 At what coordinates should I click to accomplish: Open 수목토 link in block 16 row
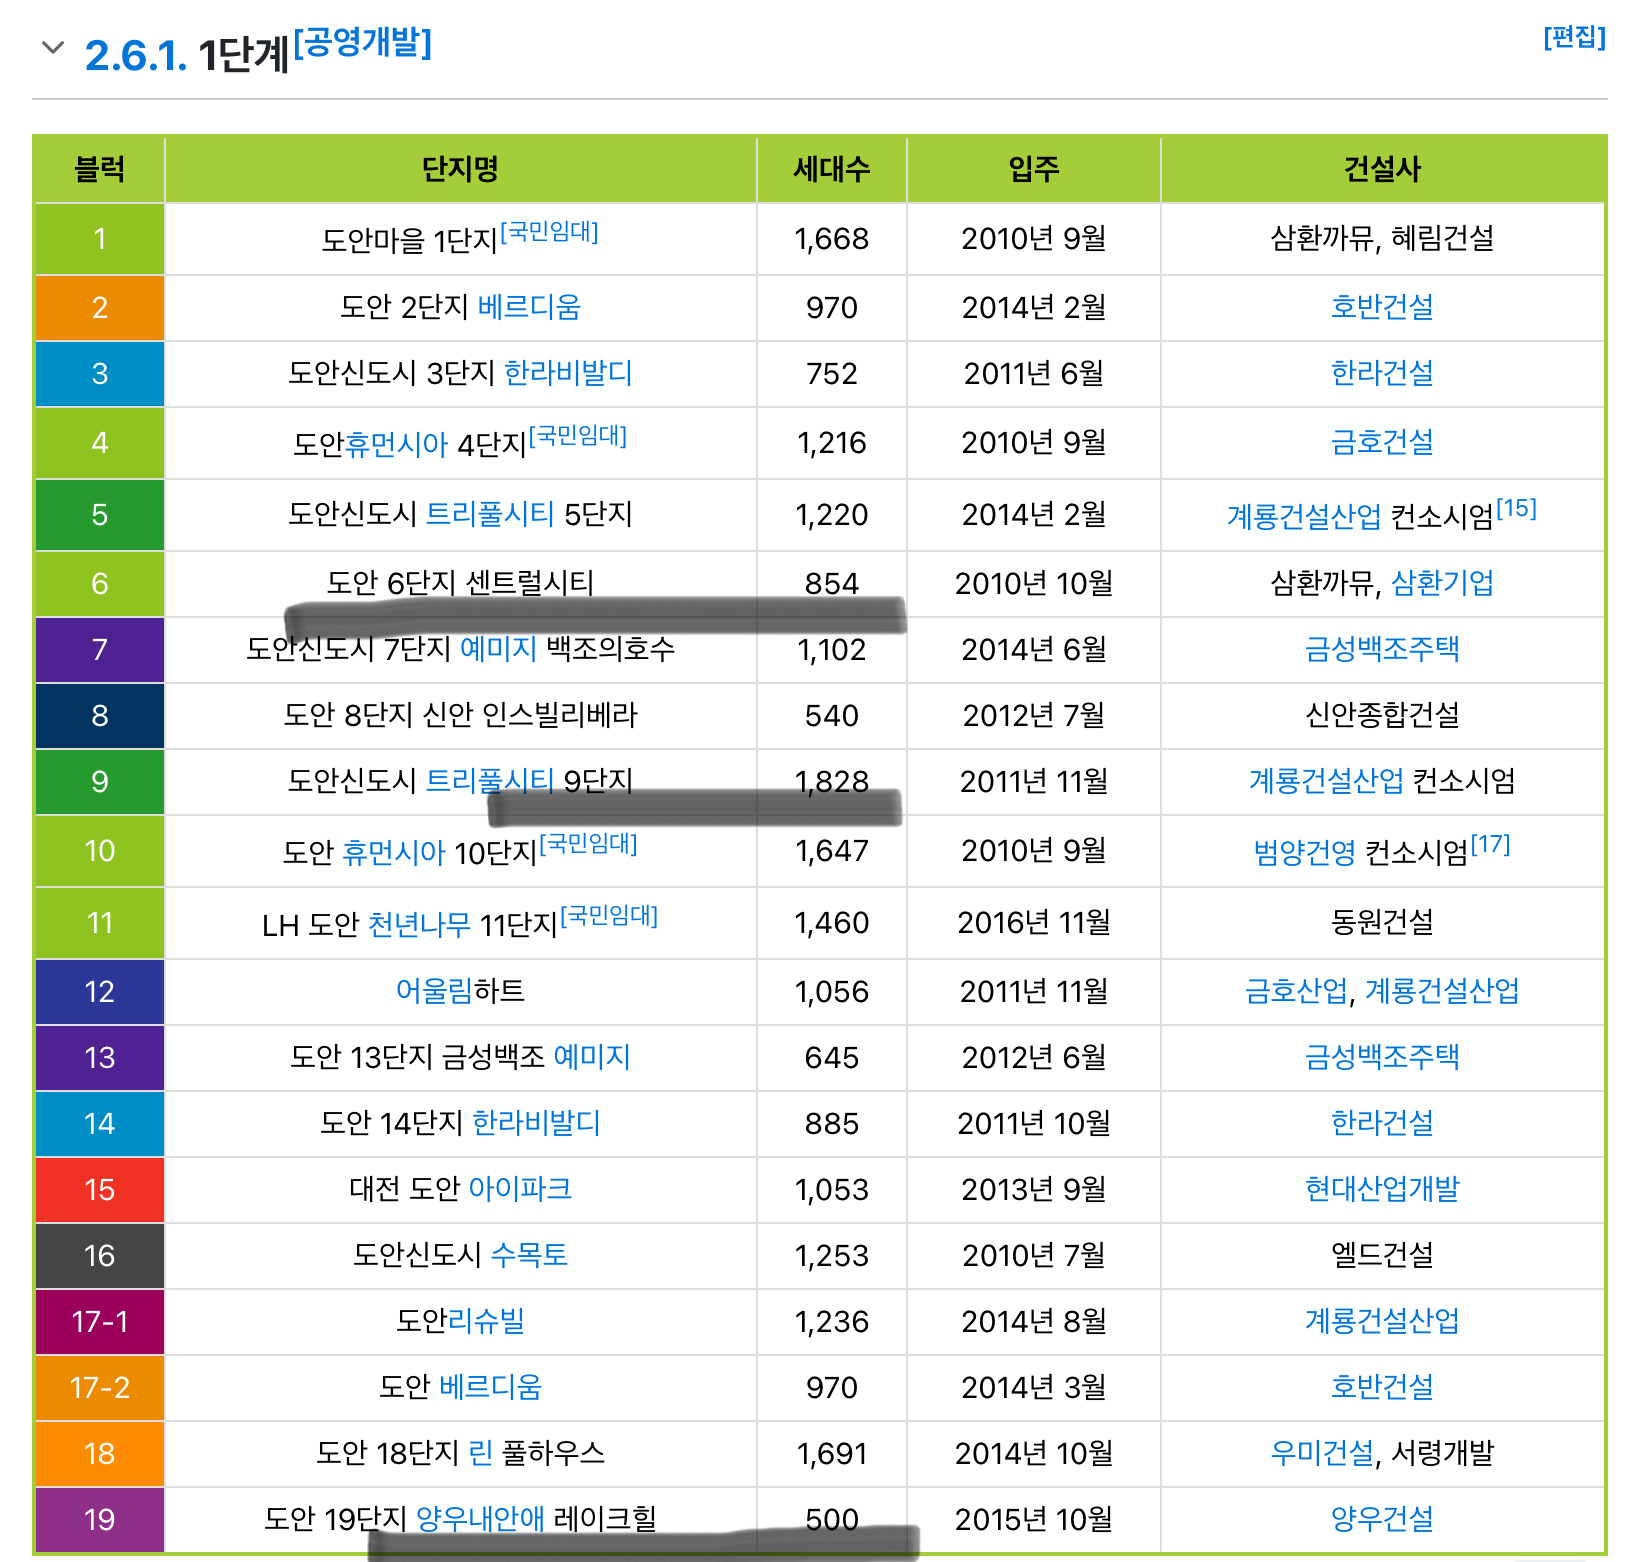[529, 1255]
